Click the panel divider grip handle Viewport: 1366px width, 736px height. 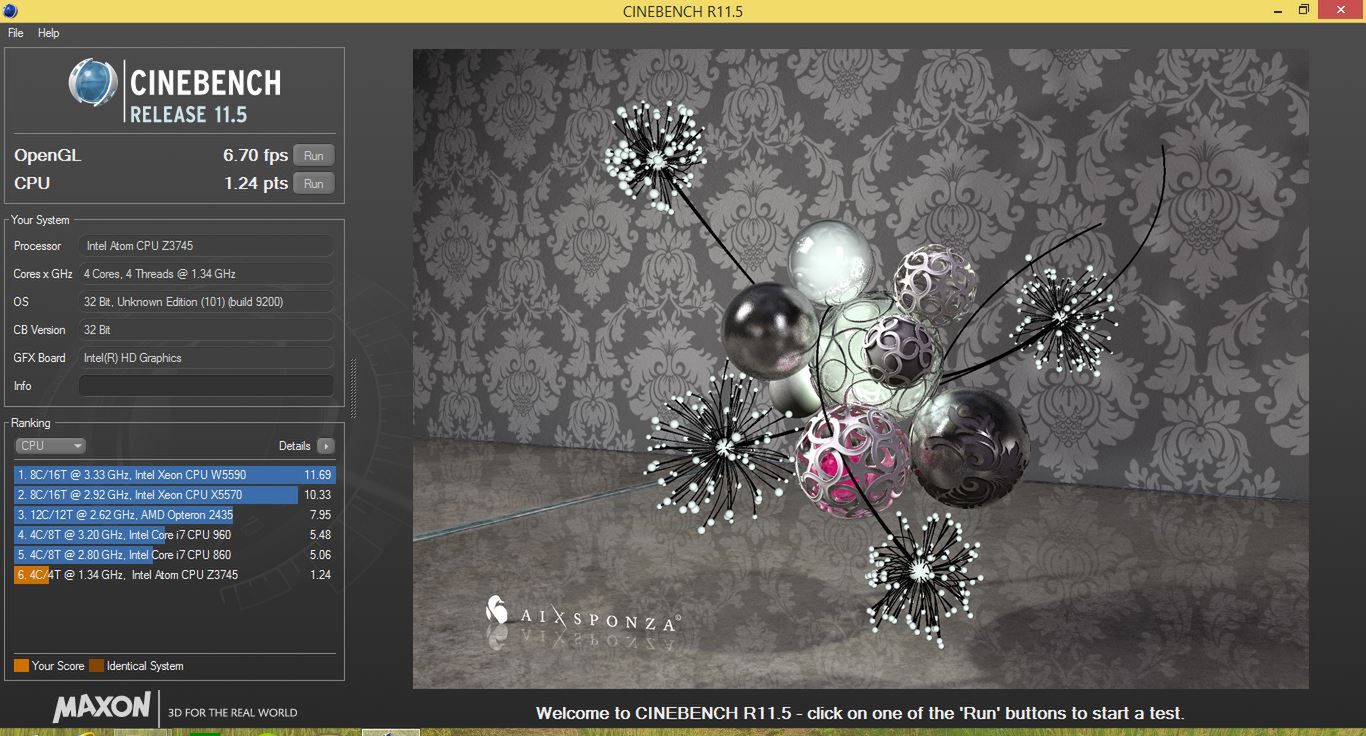[x=353, y=388]
